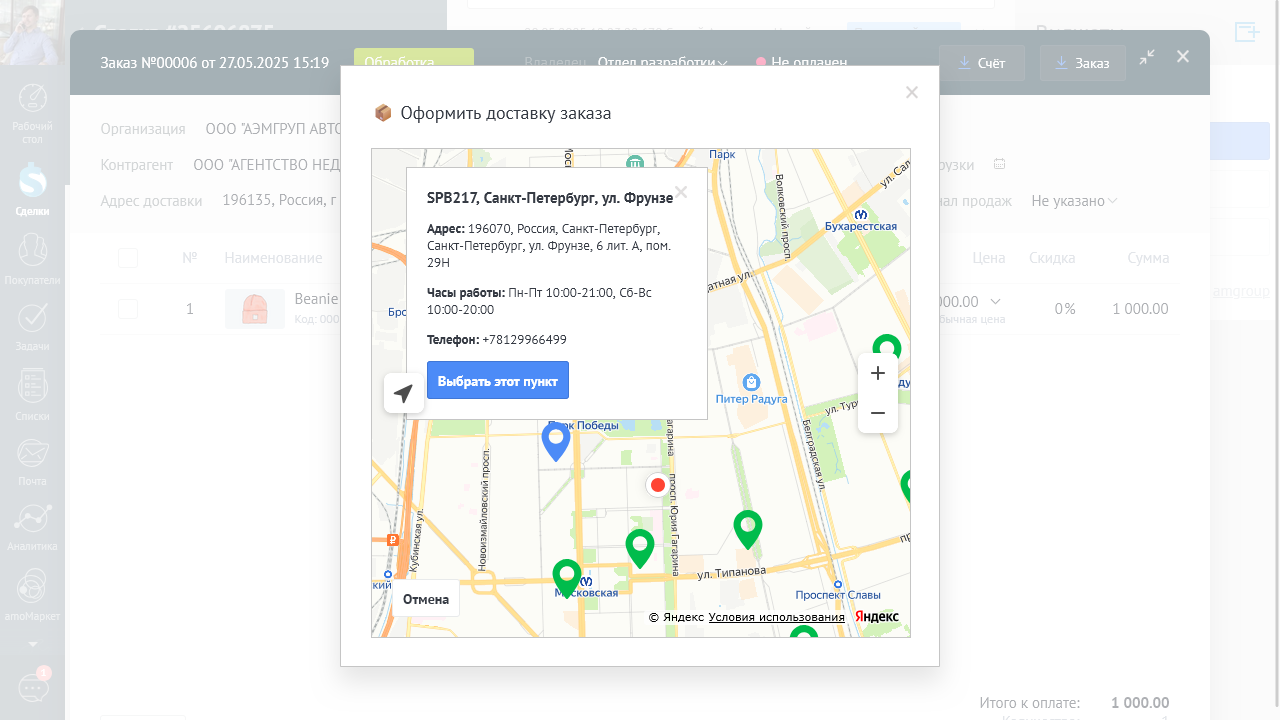1280x720 pixels.
Task: Open Почта section in sidebar
Action: pyautogui.click(x=33, y=461)
